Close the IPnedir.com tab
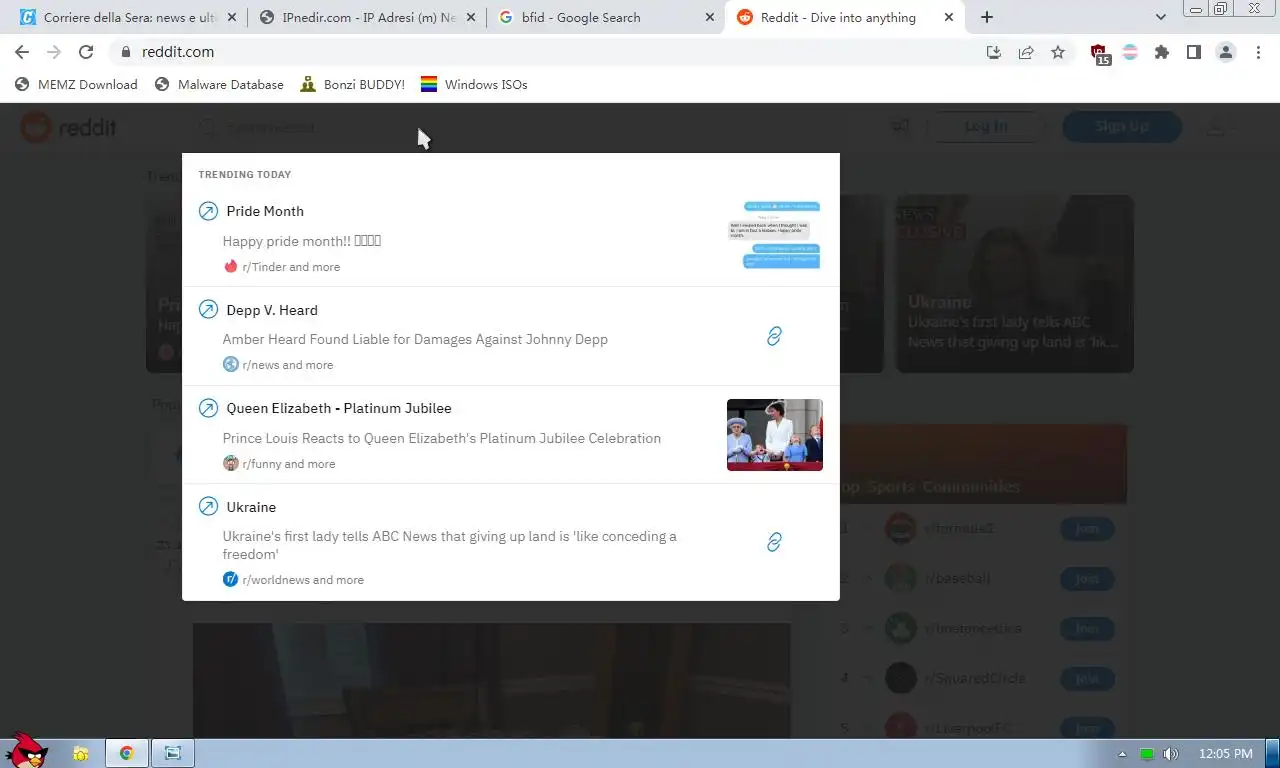 pyautogui.click(x=471, y=17)
